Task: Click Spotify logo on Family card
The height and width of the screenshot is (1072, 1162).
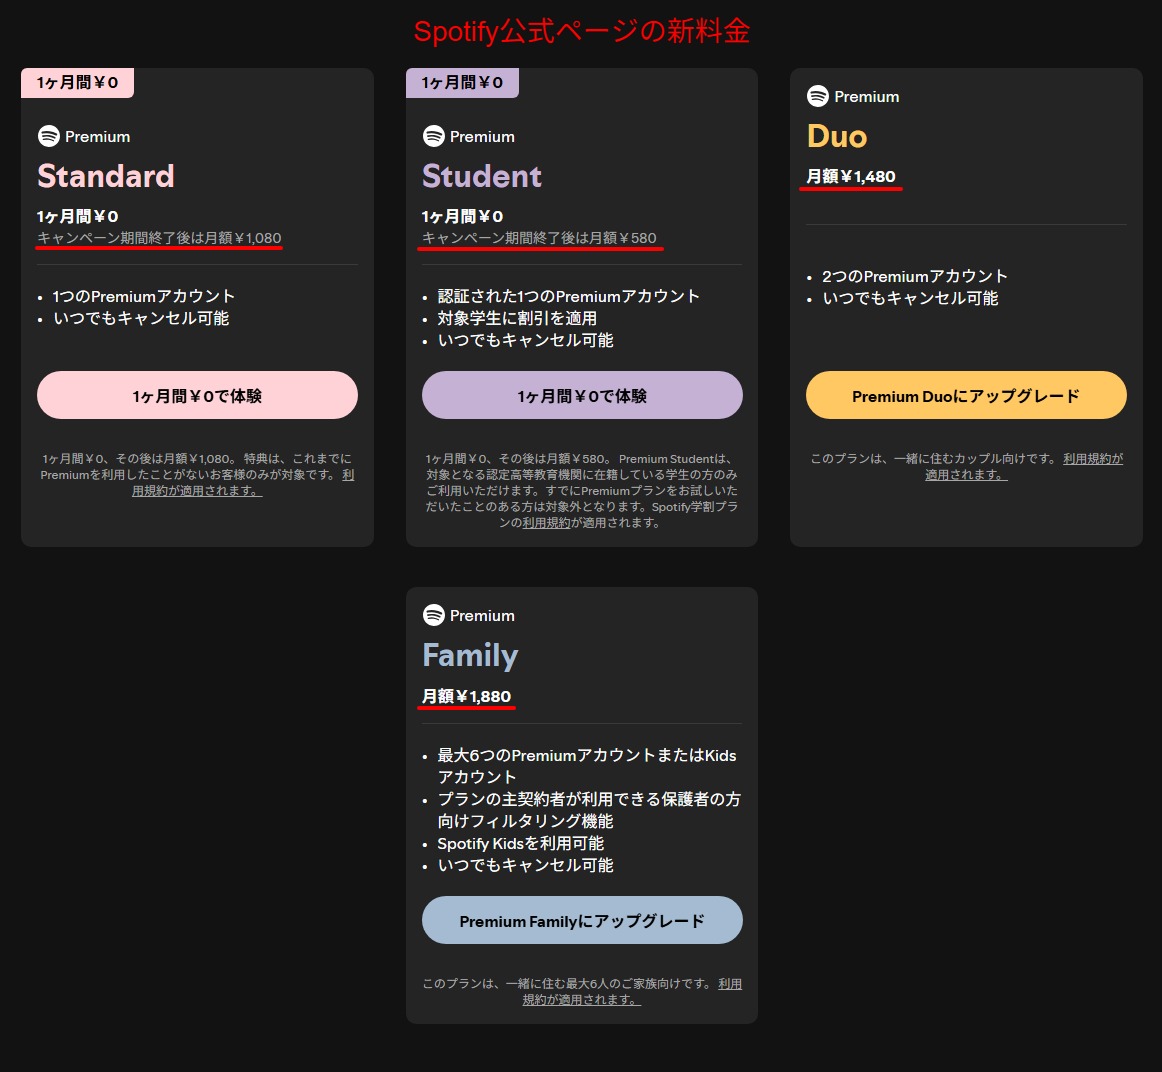Action: coord(434,615)
